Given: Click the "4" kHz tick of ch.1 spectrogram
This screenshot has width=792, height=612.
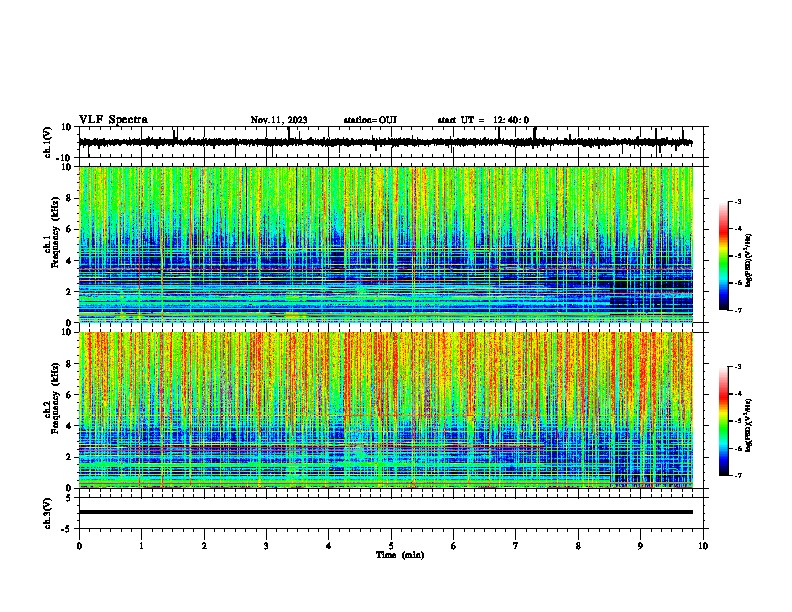Looking at the screenshot, I should pos(69,261).
